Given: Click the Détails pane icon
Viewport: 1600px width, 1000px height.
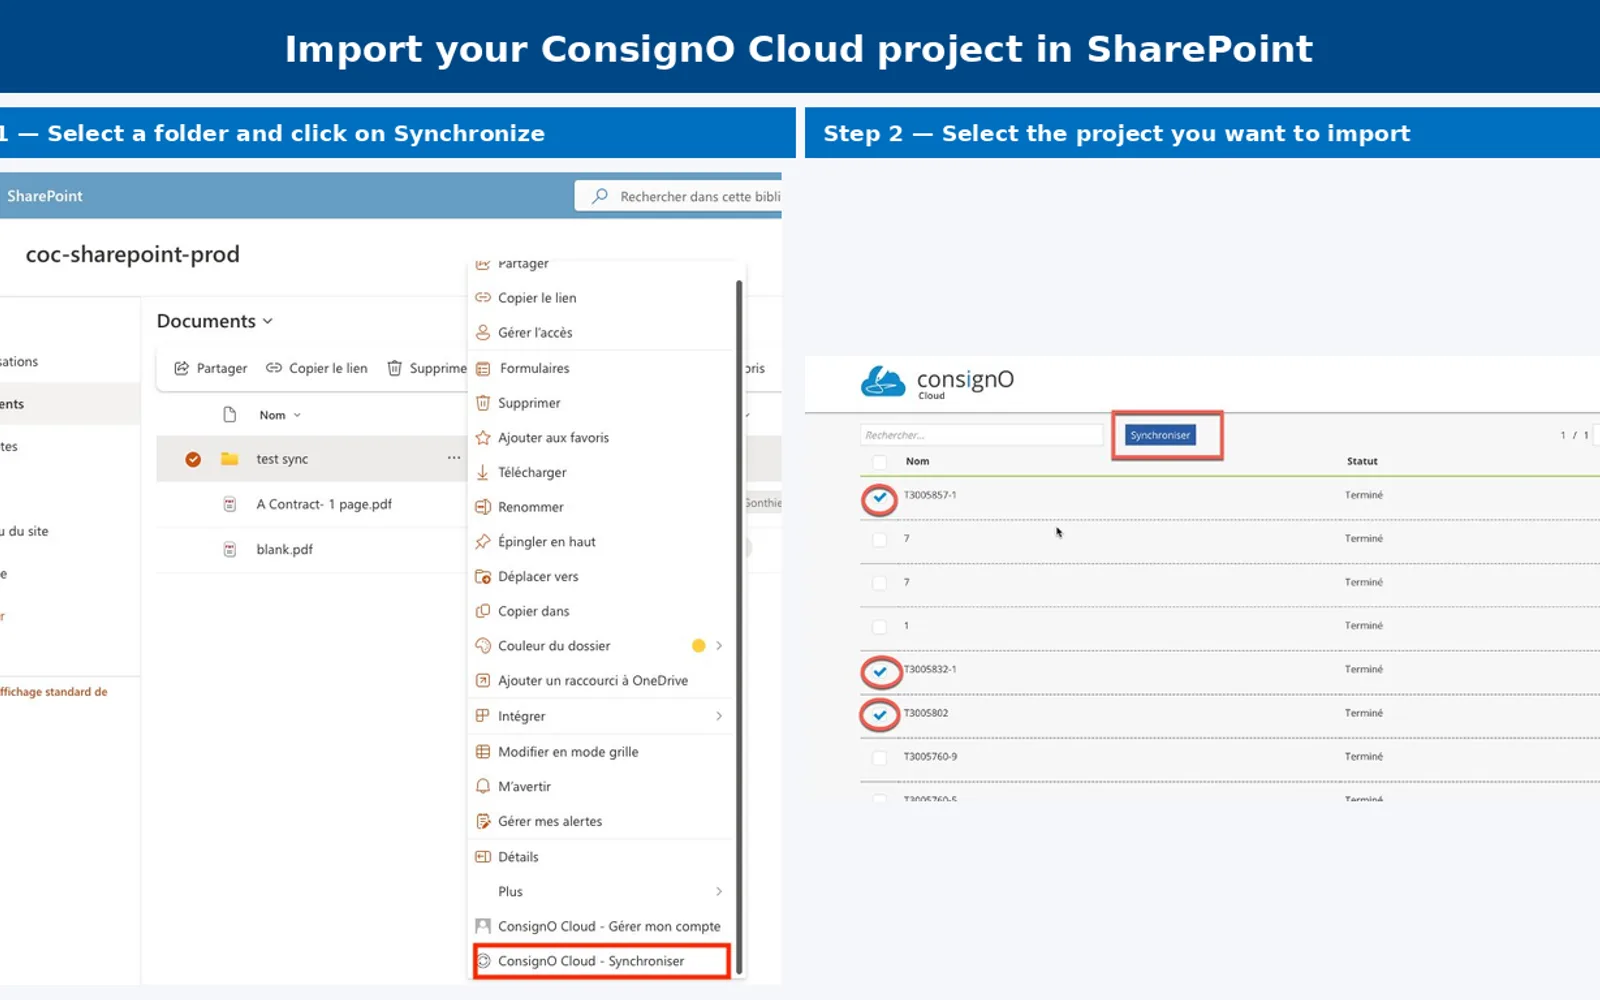Looking at the screenshot, I should (483, 857).
